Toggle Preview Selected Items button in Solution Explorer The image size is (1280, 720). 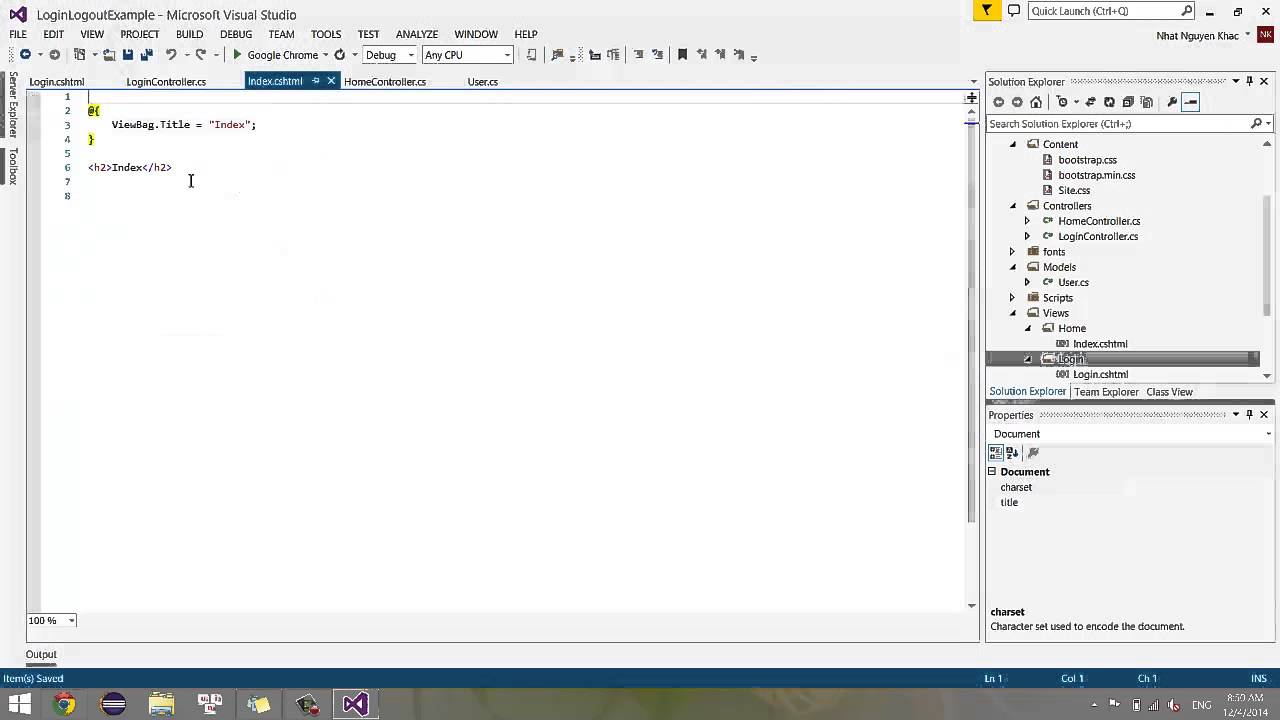(1190, 102)
